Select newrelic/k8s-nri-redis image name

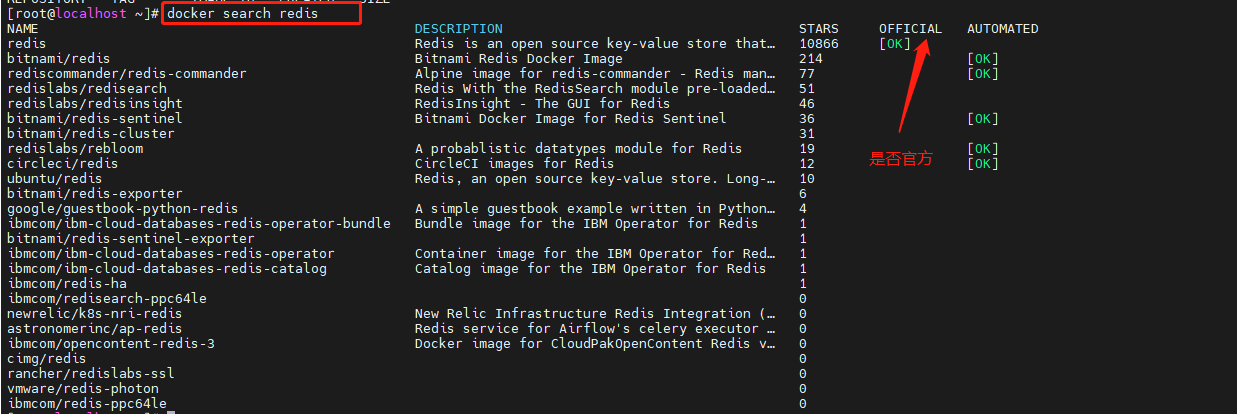94,314
